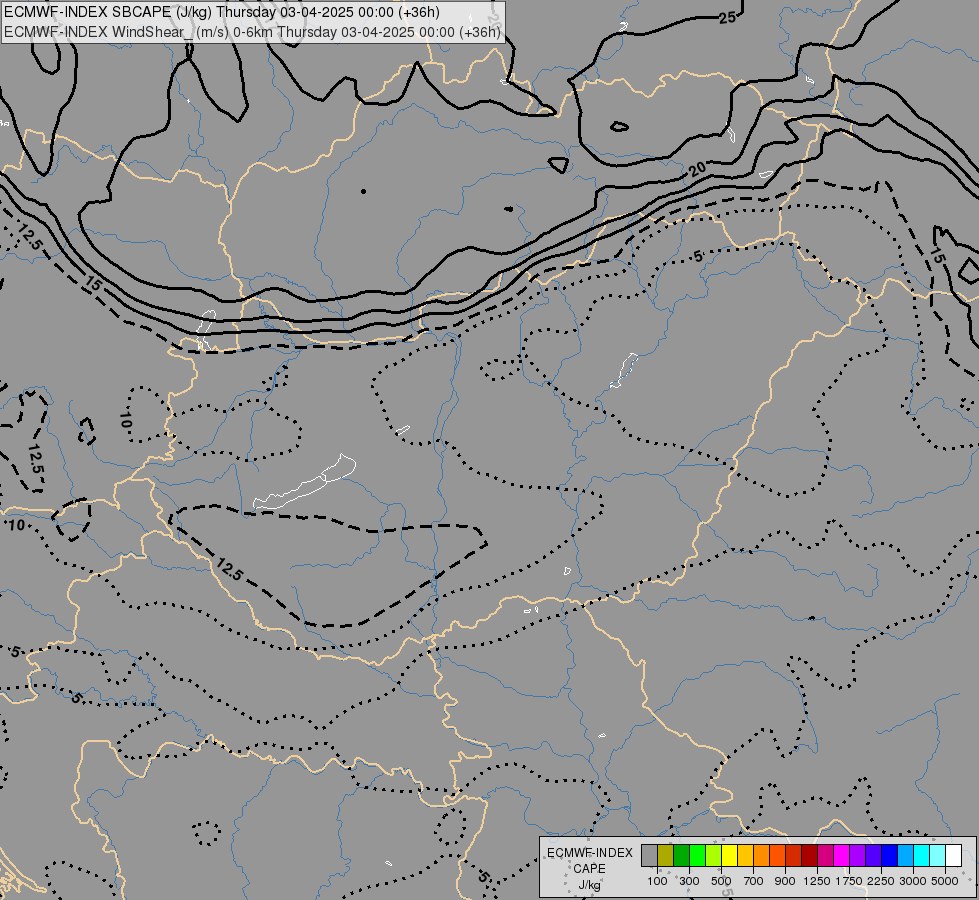The image size is (979, 900).
Task: Click the 1250 value on the legend scale
Action: [x=817, y=881]
